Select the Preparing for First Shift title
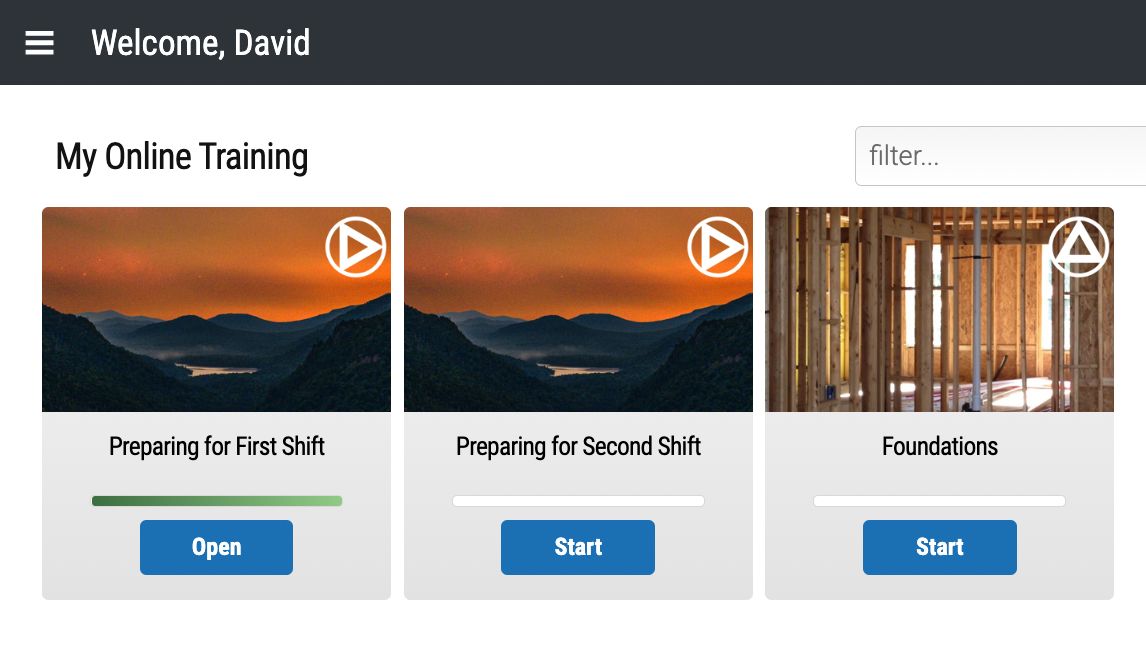This screenshot has width=1146, height=648. click(216, 446)
